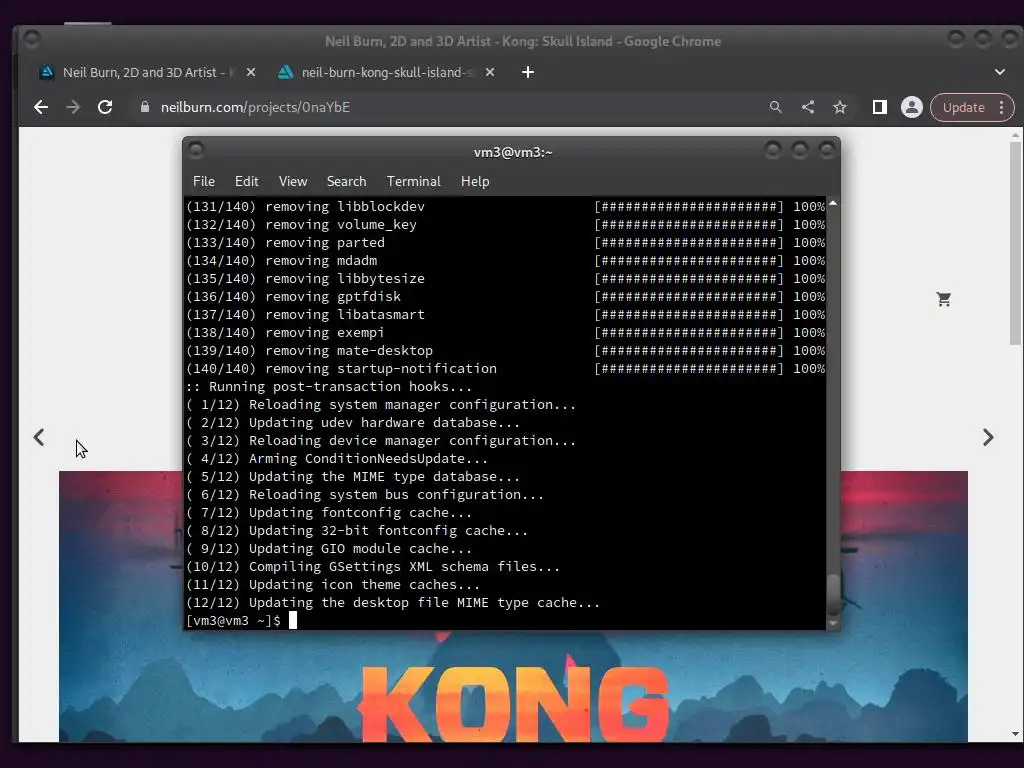Click the Update button in Chrome
Viewport: 1024px width, 768px height.
[x=963, y=108]
